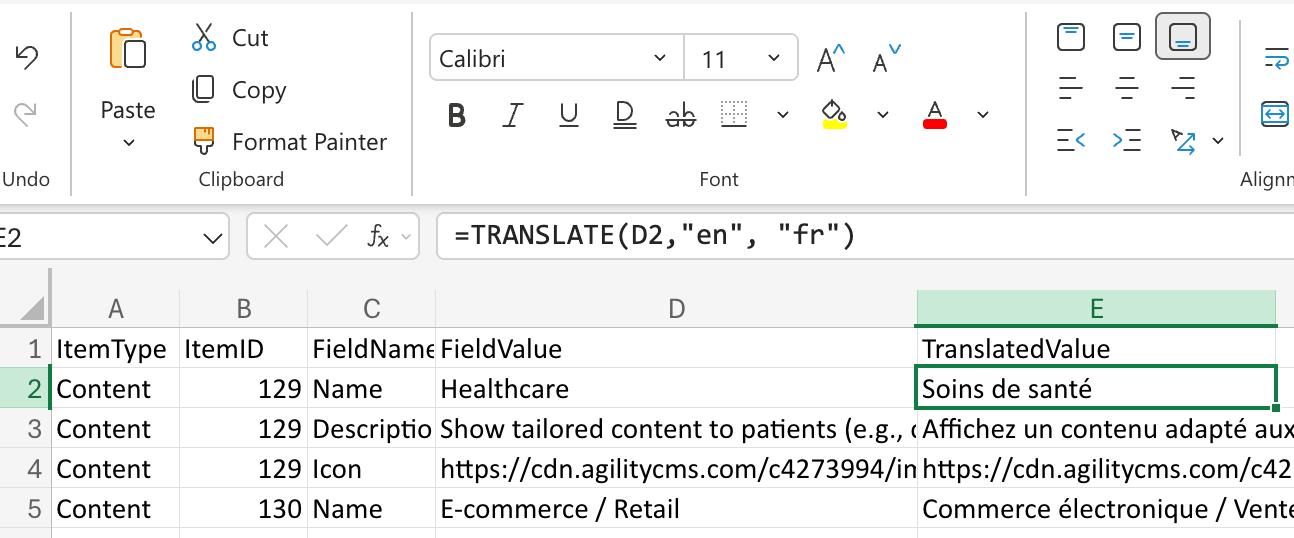Viewport: 1294px width, 538px height.
Task: Click the Icon cell in column C
Action: [372, 469]
